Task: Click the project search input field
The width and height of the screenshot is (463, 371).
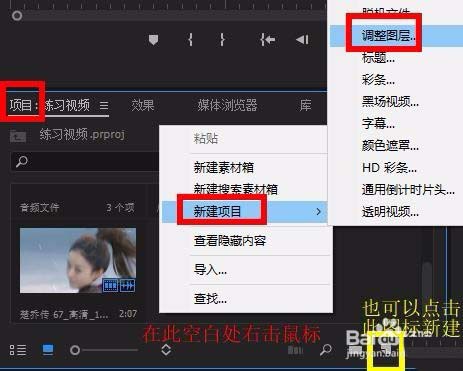Action: (85, 162)
